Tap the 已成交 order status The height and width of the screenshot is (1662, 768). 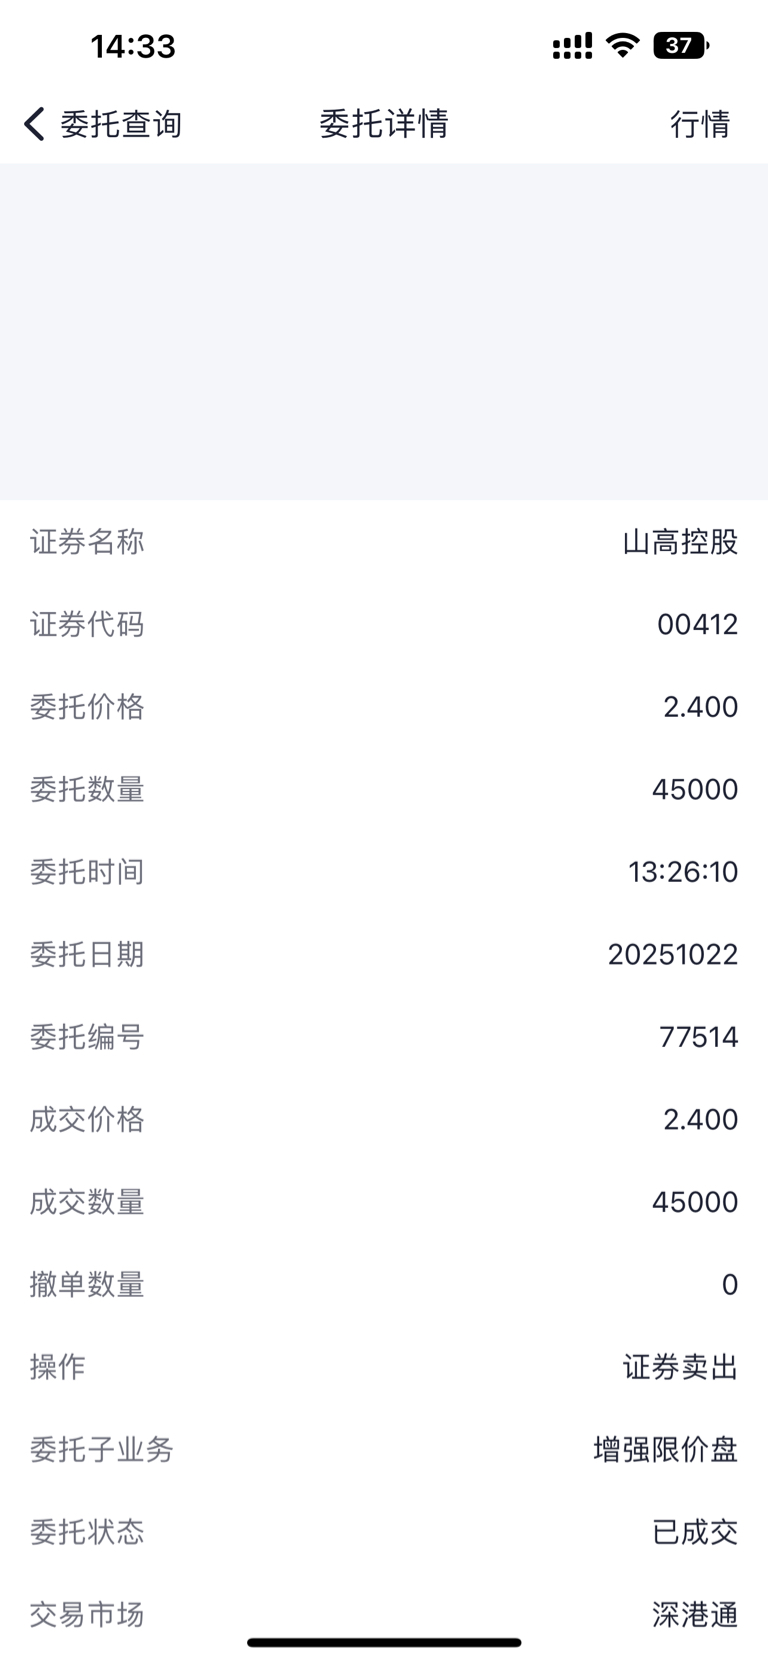coord(695,1532)
